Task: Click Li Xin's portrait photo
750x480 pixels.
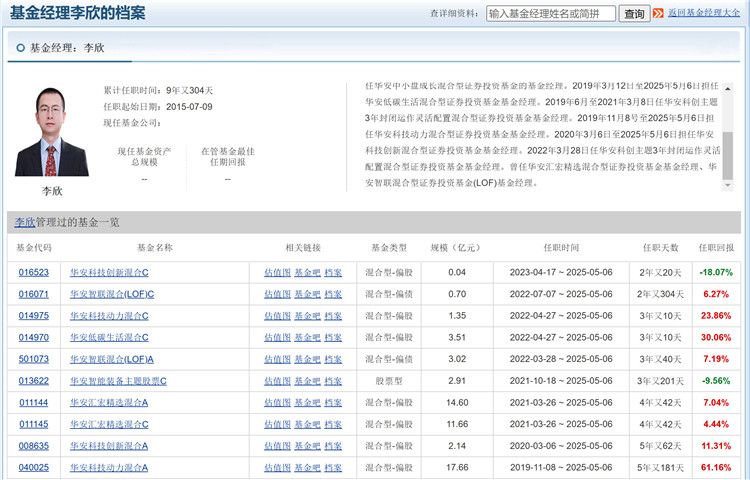Action: coord(51,131)
